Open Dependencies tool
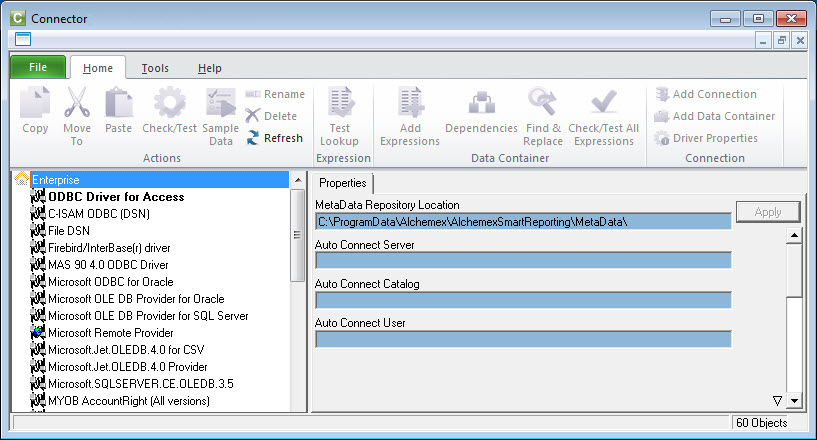This screenshot has height=440, width=817. [x=481, y=111]
